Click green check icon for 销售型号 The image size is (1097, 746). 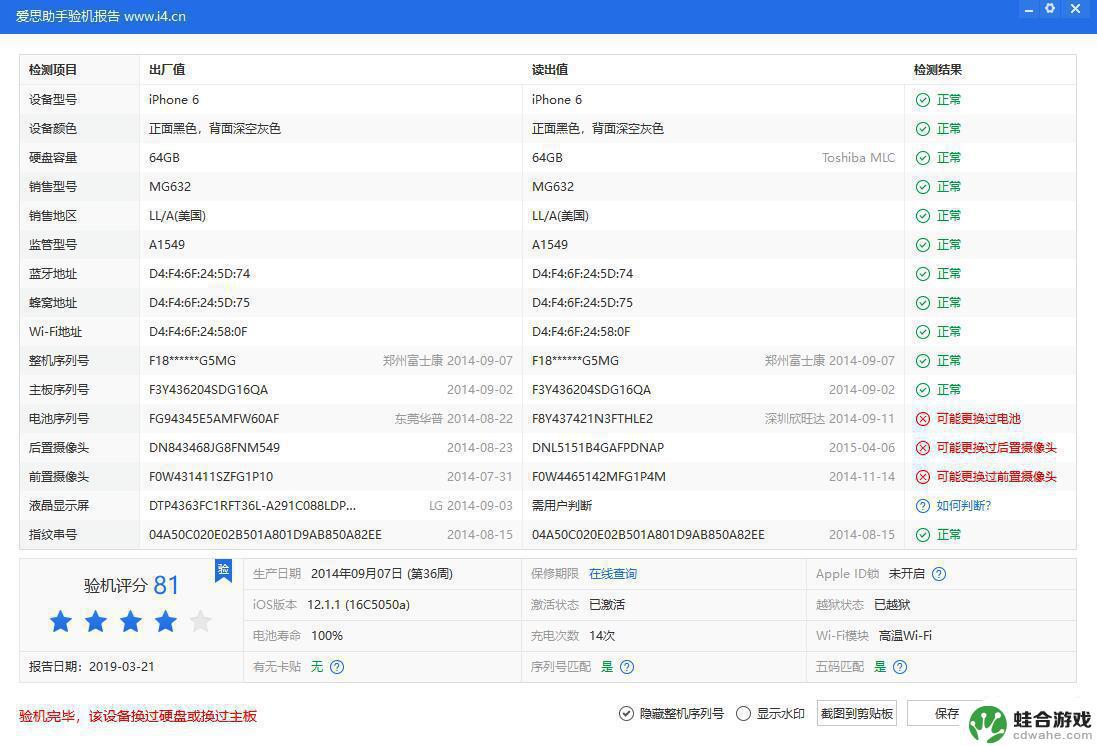click(923, 187)
